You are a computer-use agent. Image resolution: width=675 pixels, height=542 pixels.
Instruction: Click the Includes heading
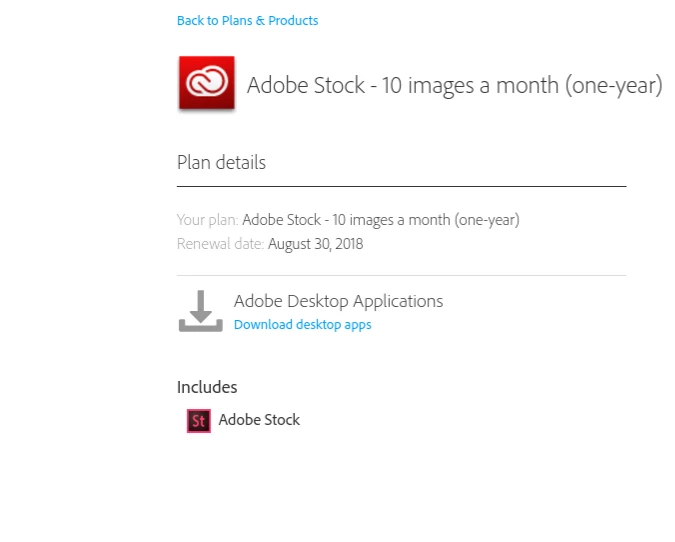tap(207, 387)
